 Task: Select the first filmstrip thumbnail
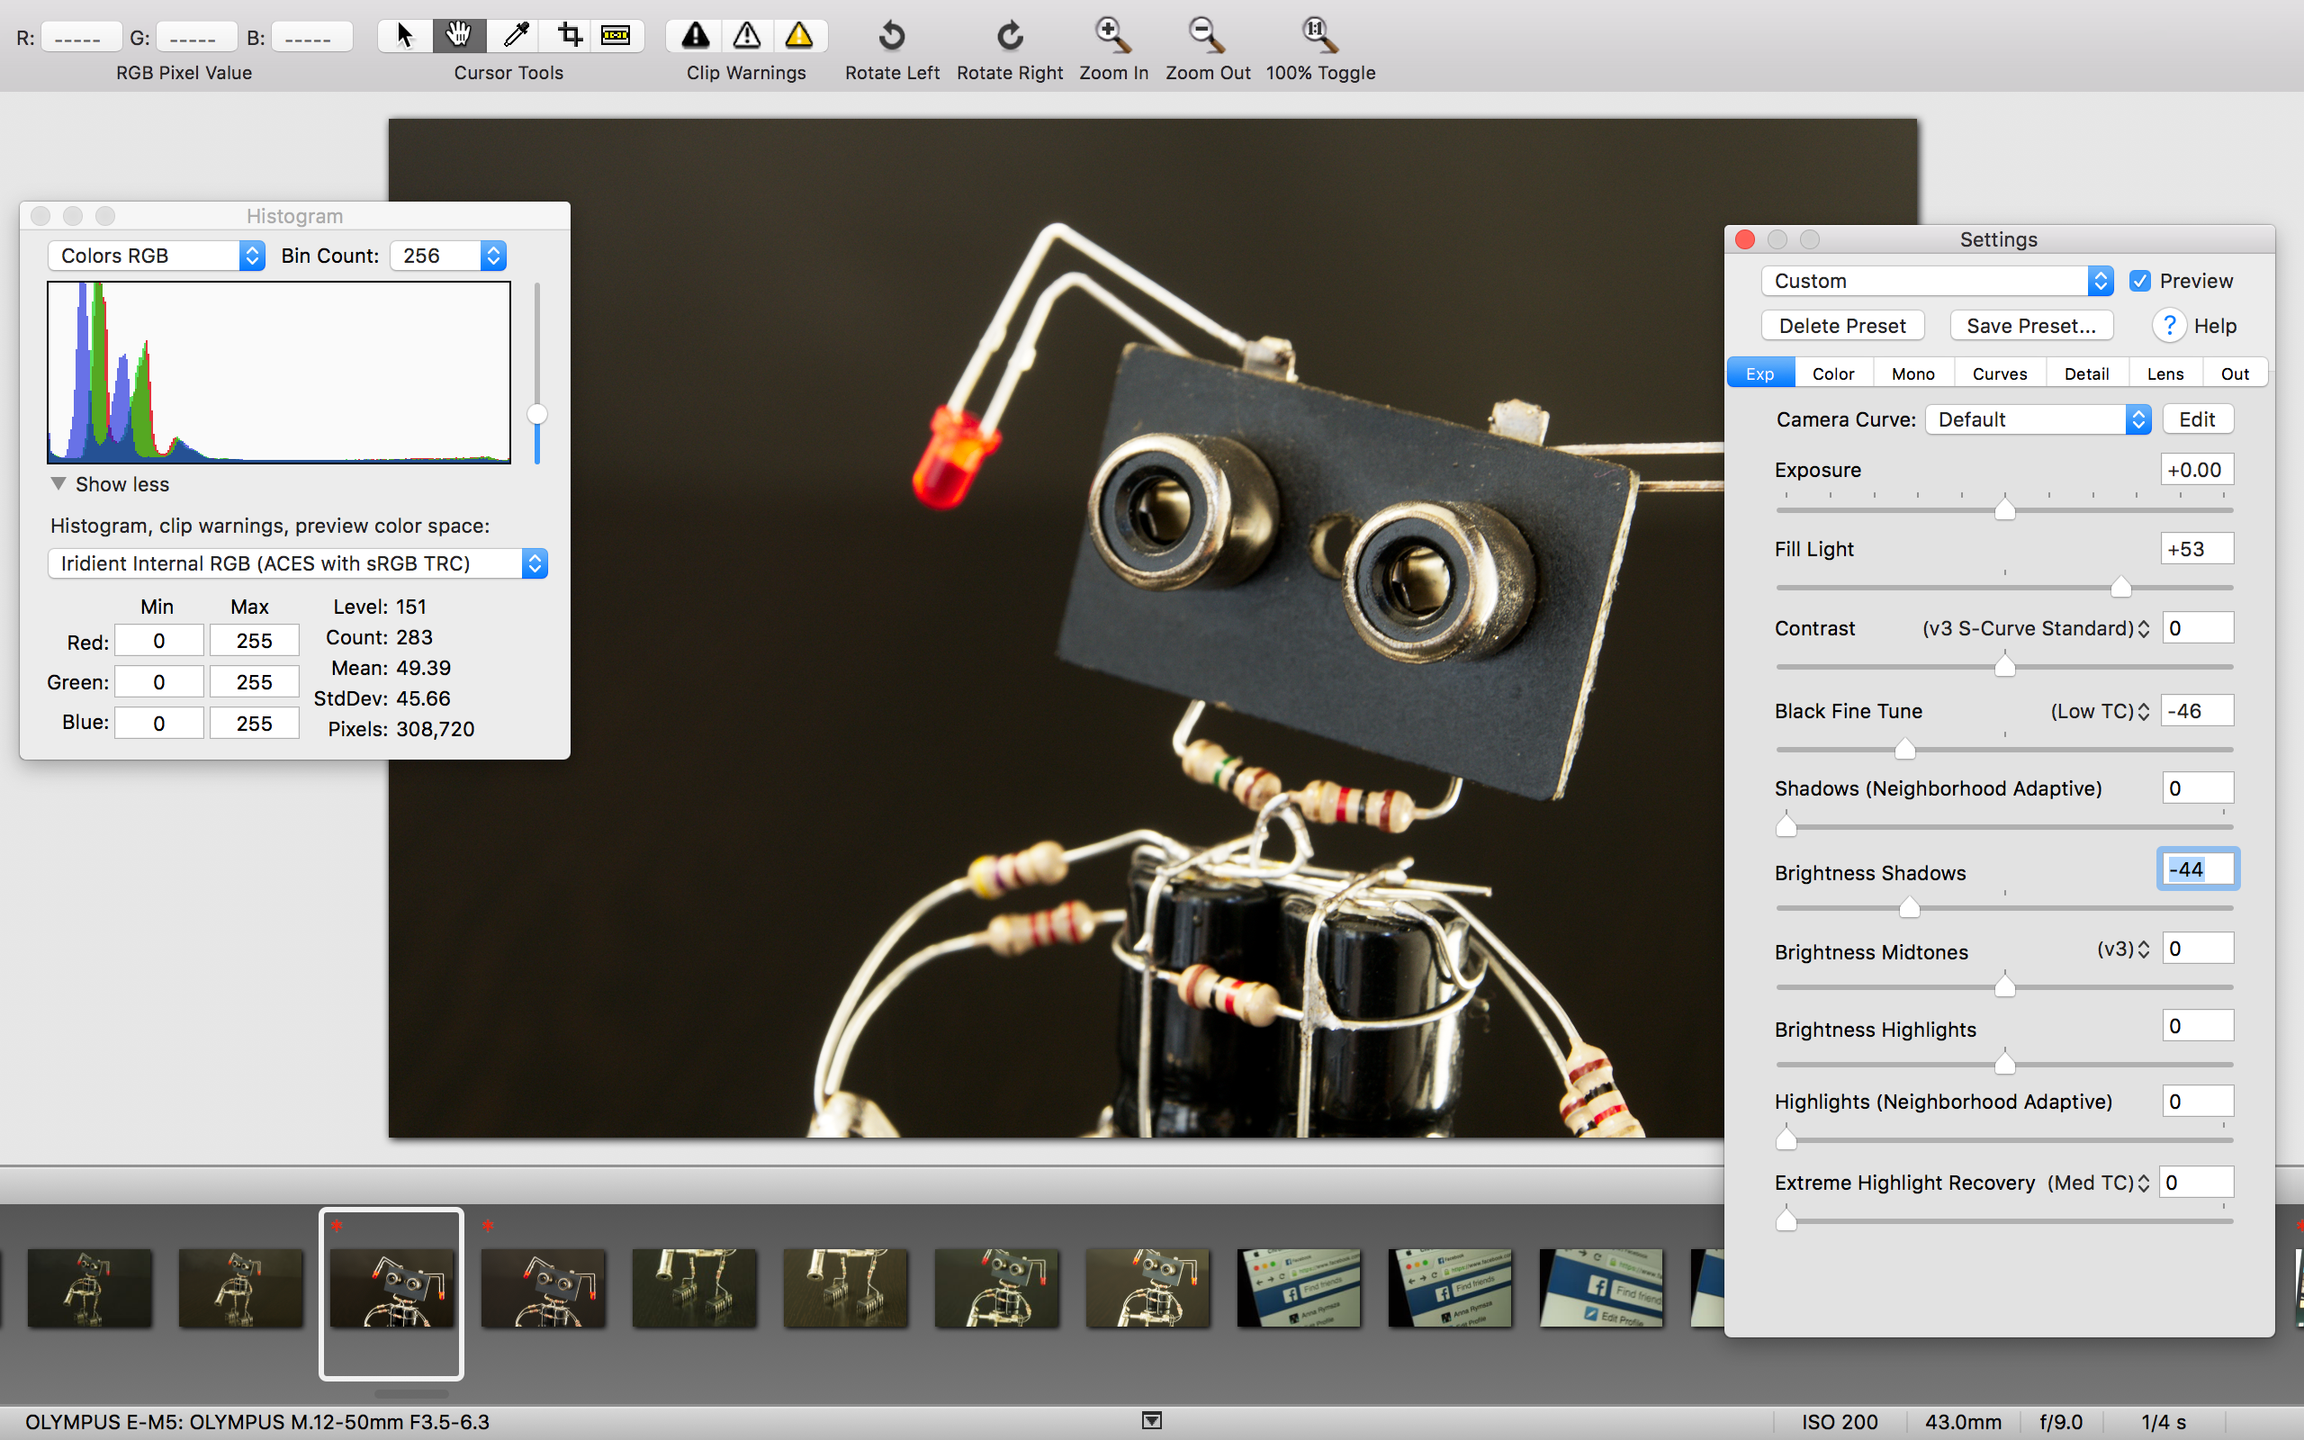click(x=89, y=1289)
